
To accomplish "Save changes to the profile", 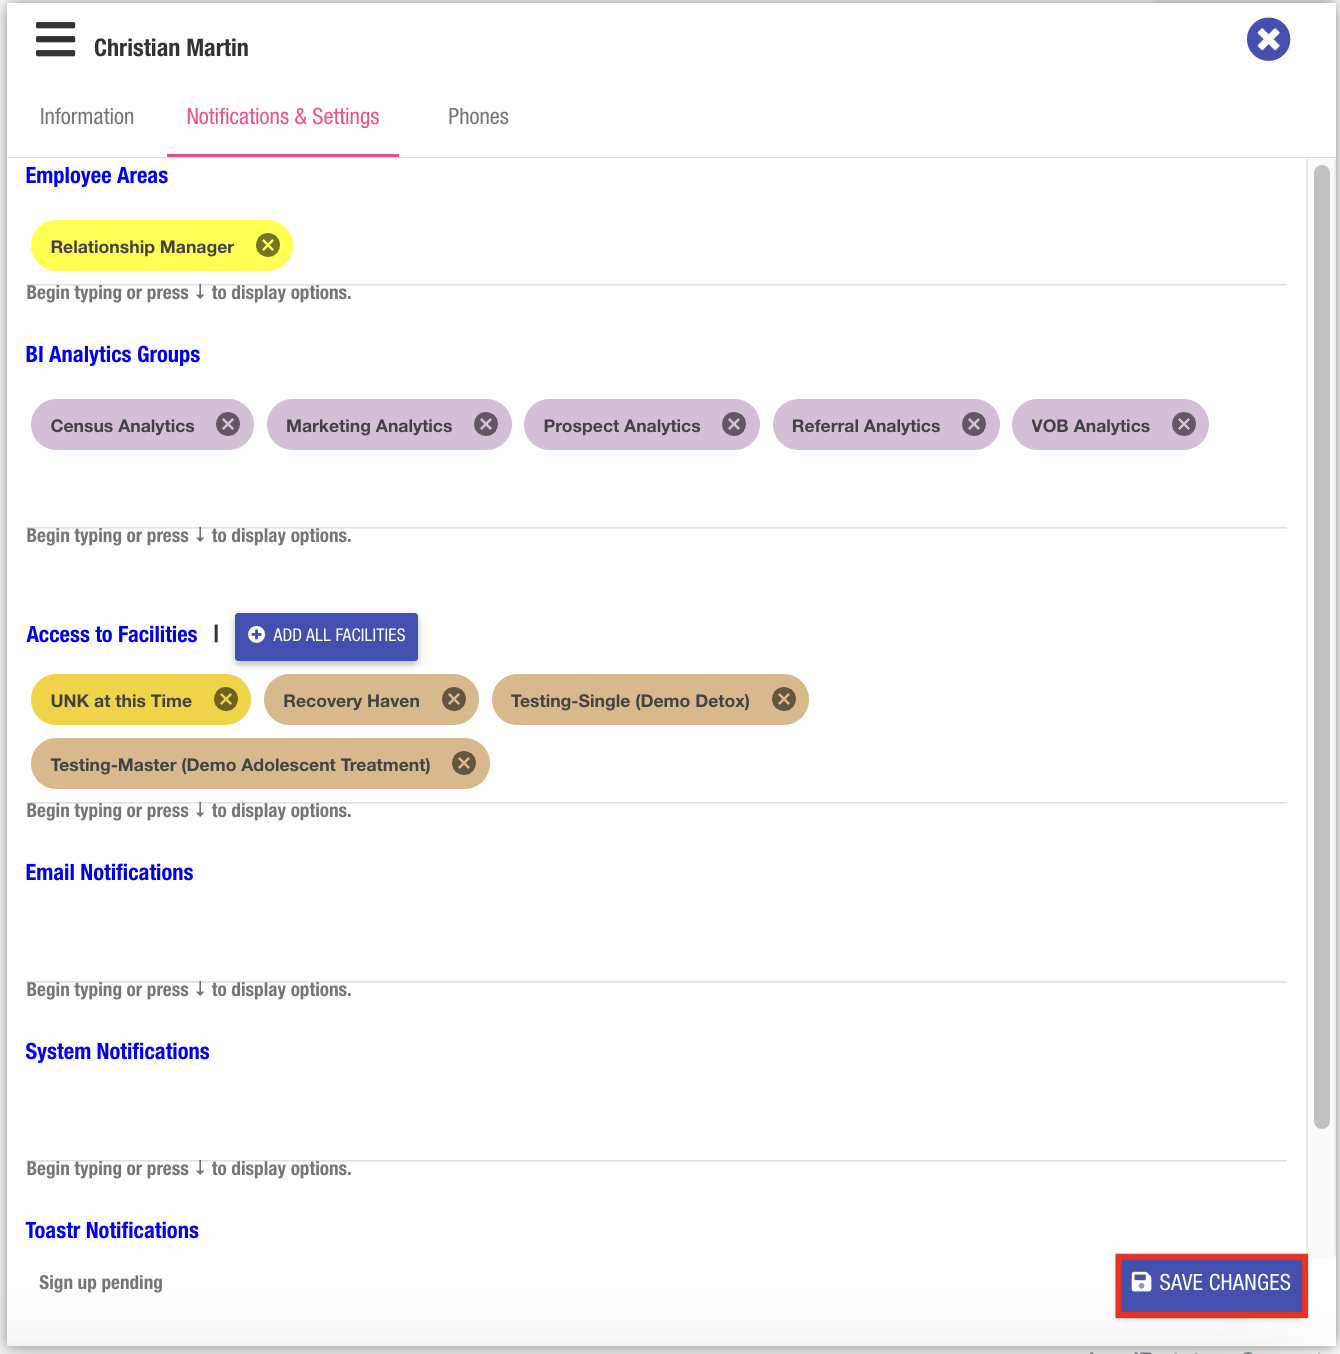I will (x=1211, y=1283).
